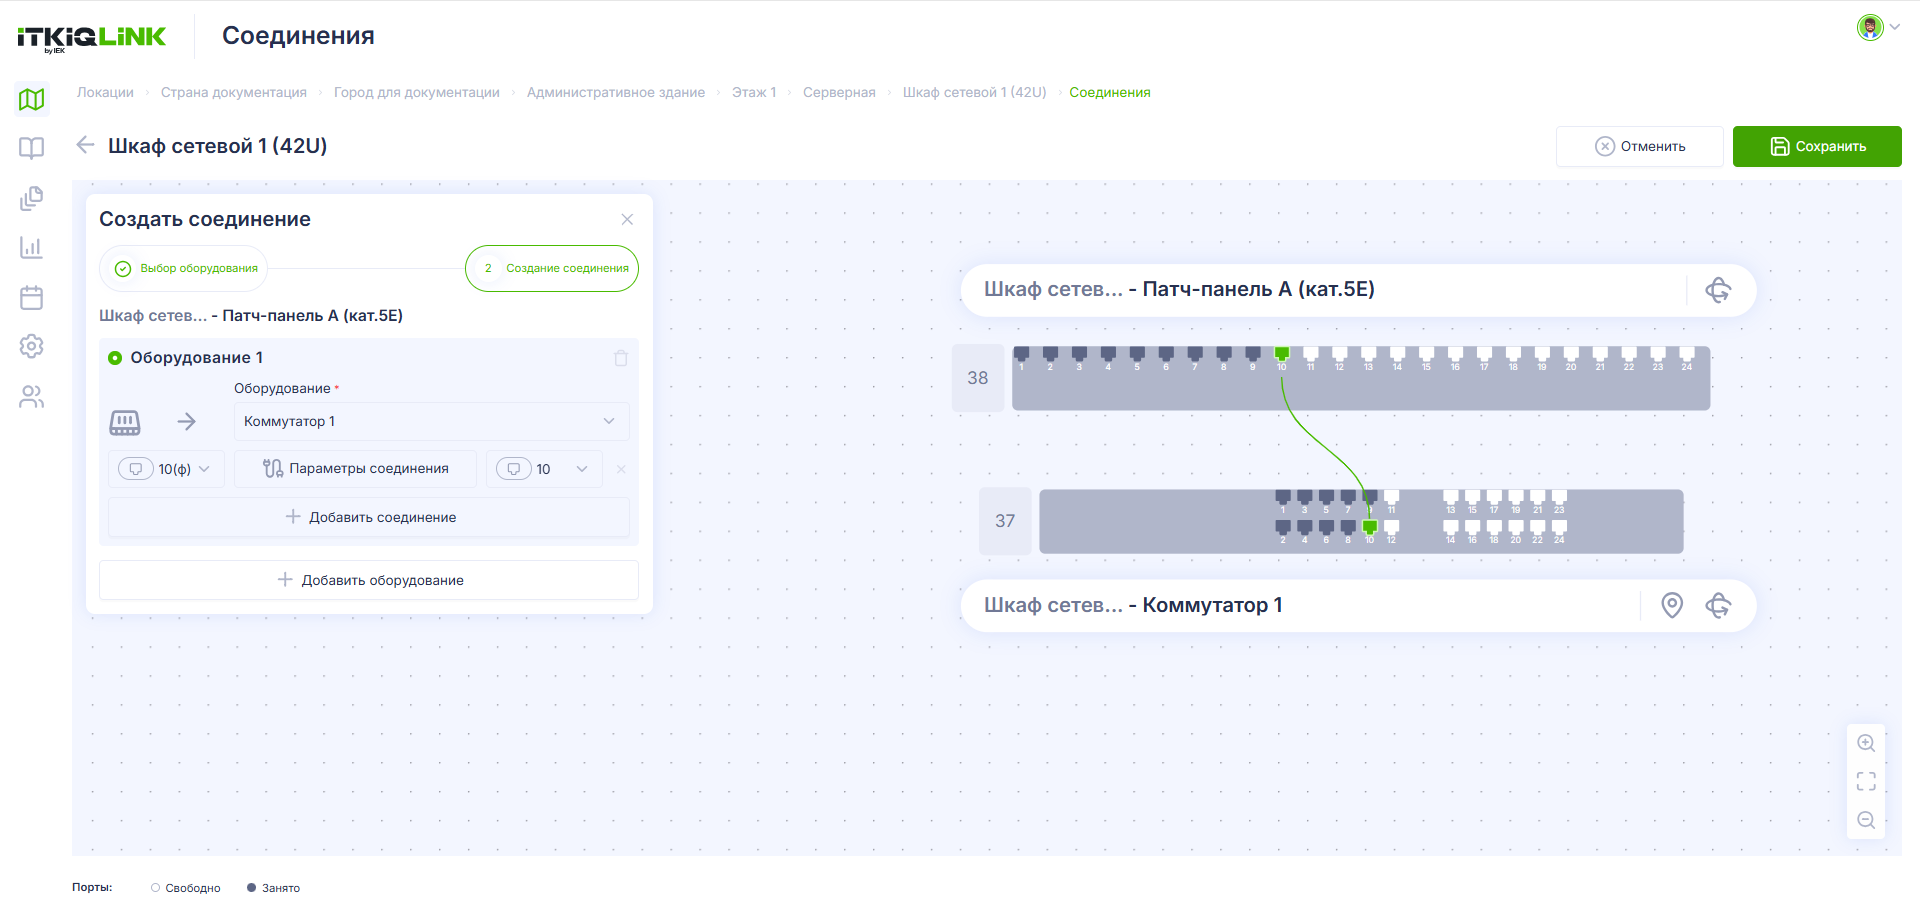1920x920 pixels.
Task: Click rack unit label 38
Action: tap(978, 378)
